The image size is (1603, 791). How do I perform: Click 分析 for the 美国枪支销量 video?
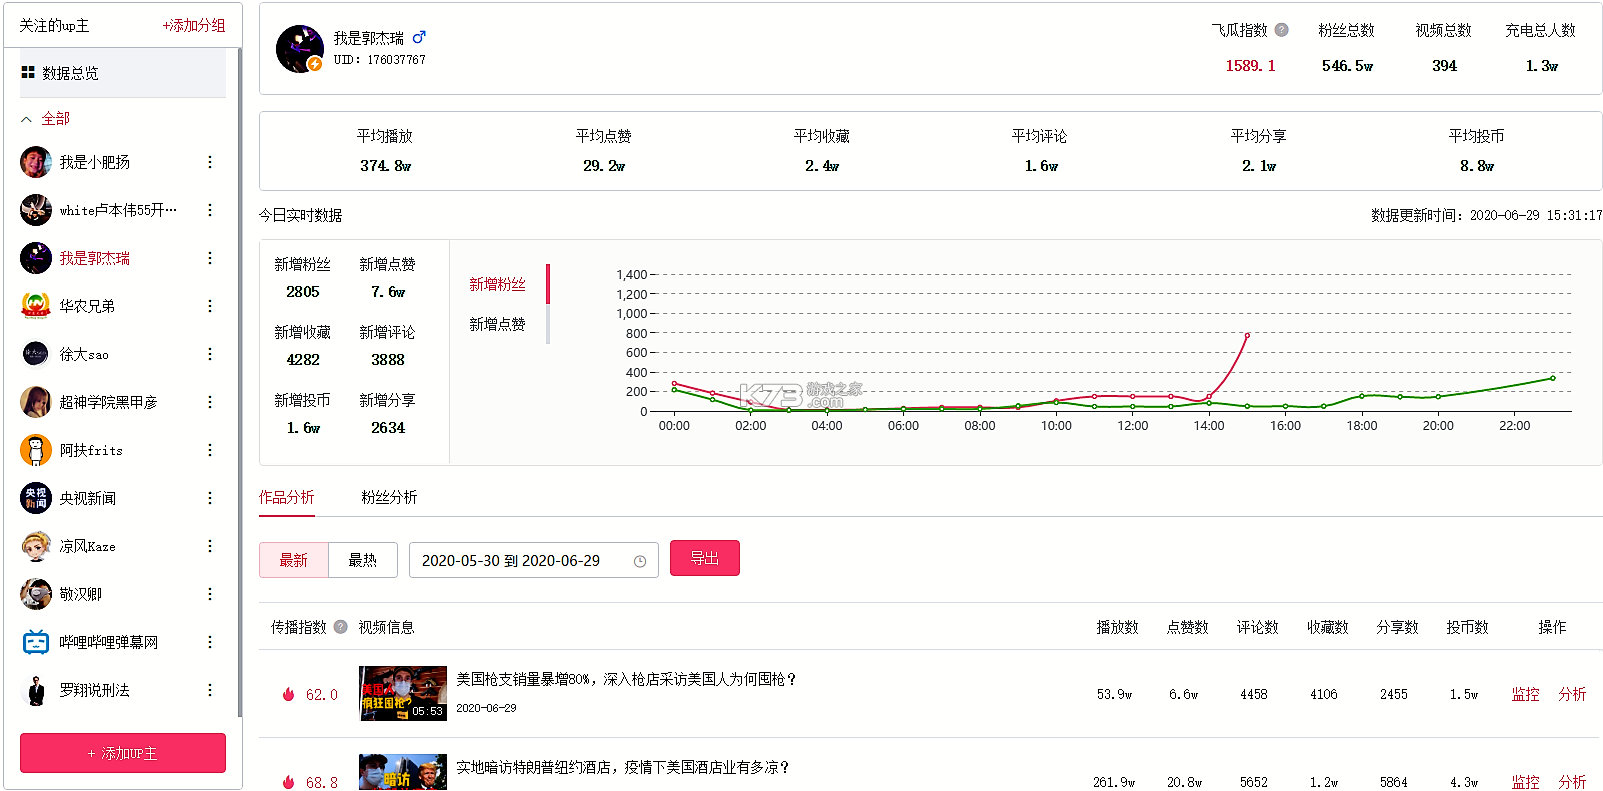(x=1572, y=694)
